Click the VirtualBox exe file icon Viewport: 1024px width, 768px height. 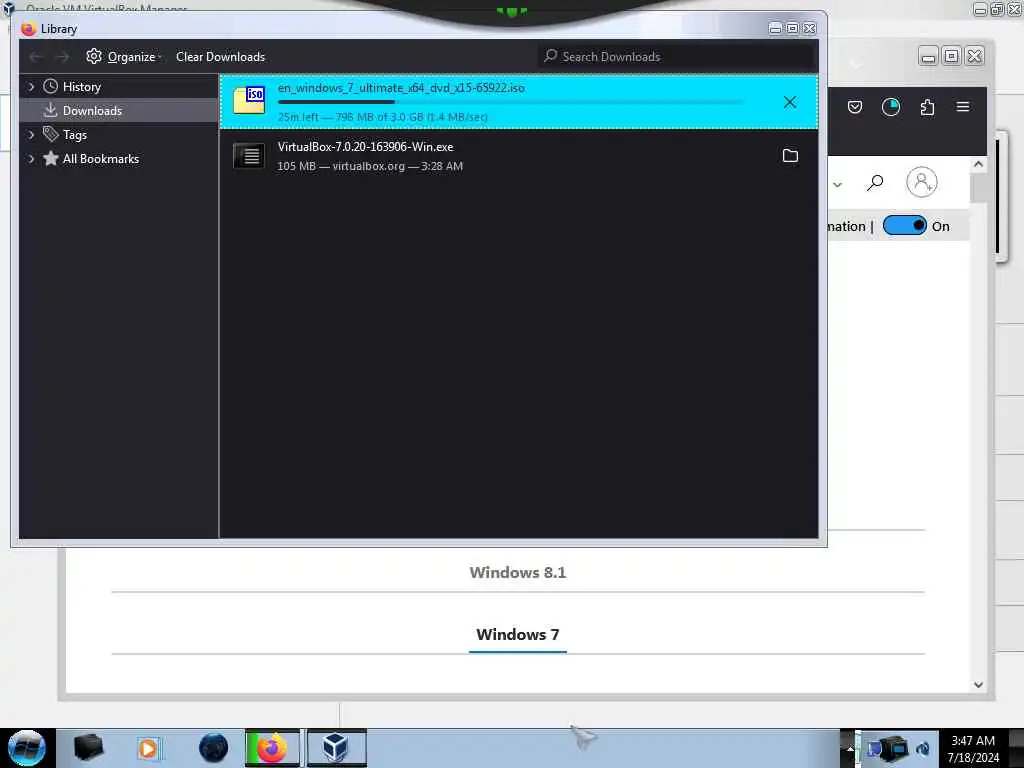coord(249,156)
